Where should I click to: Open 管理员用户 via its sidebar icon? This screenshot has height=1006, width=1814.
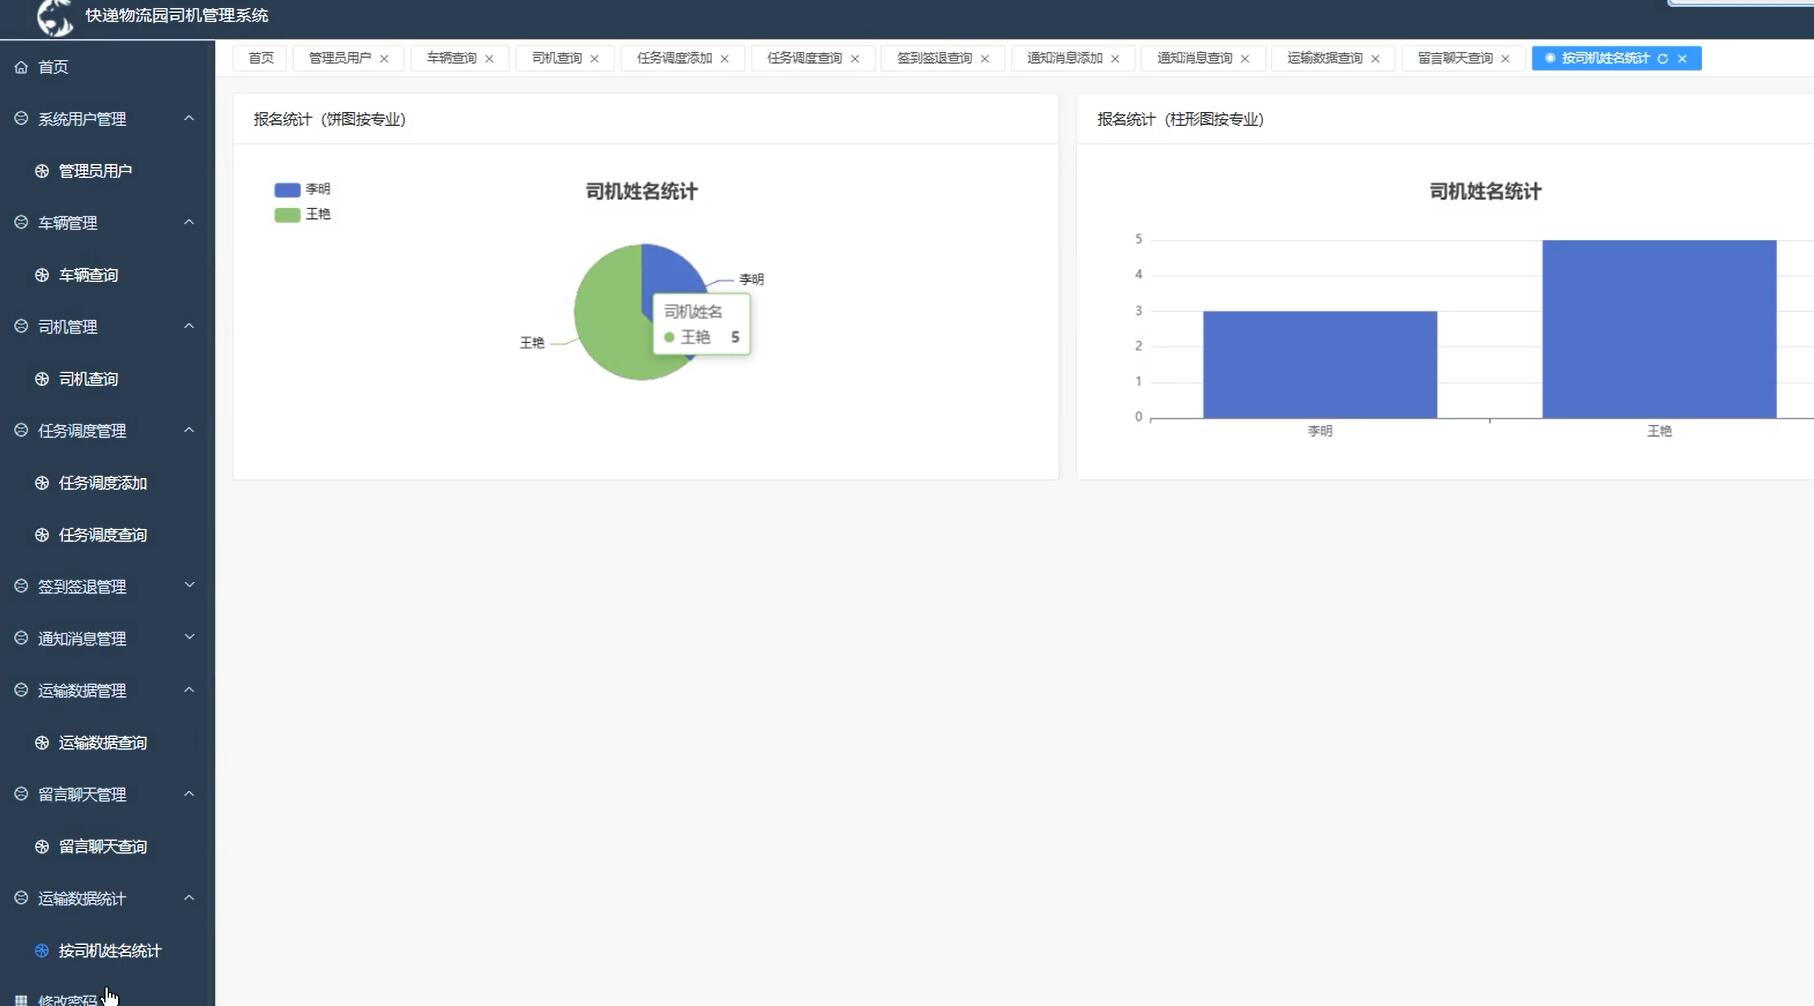[41, 170]
